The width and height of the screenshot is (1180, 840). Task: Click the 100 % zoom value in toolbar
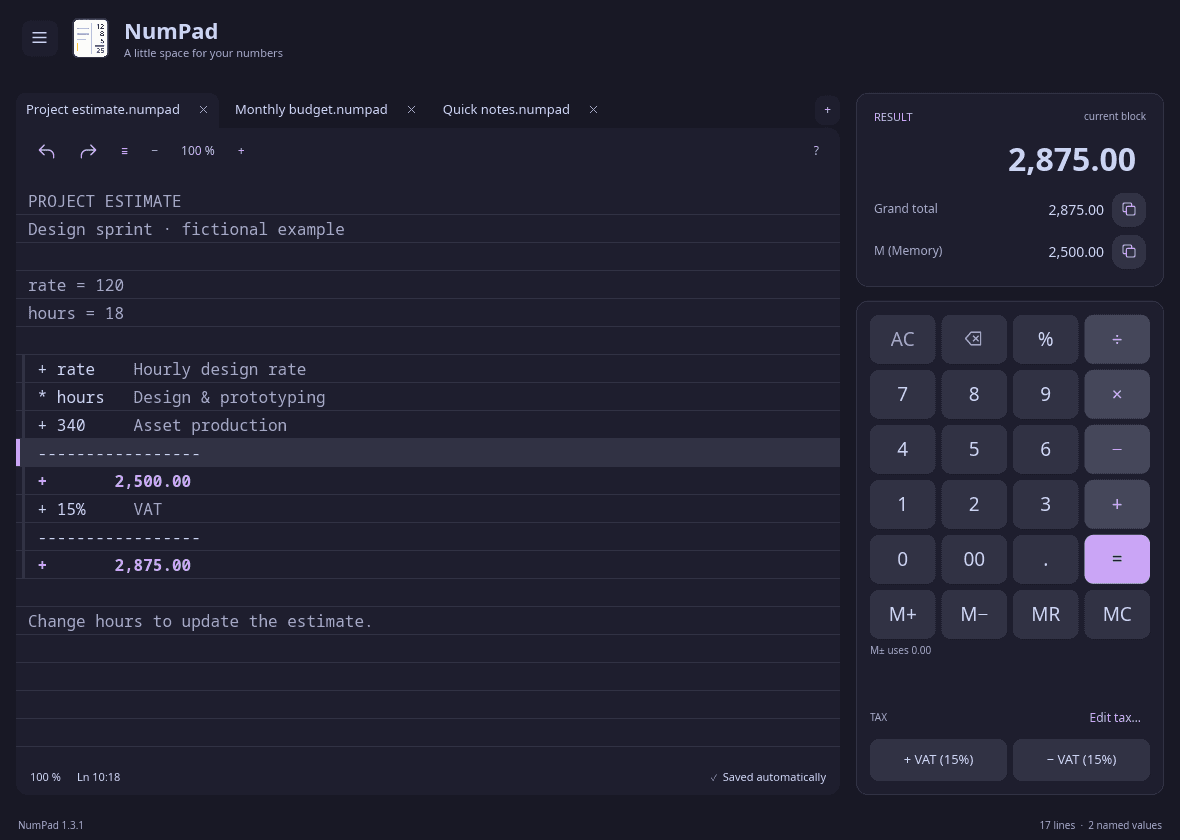197,151
